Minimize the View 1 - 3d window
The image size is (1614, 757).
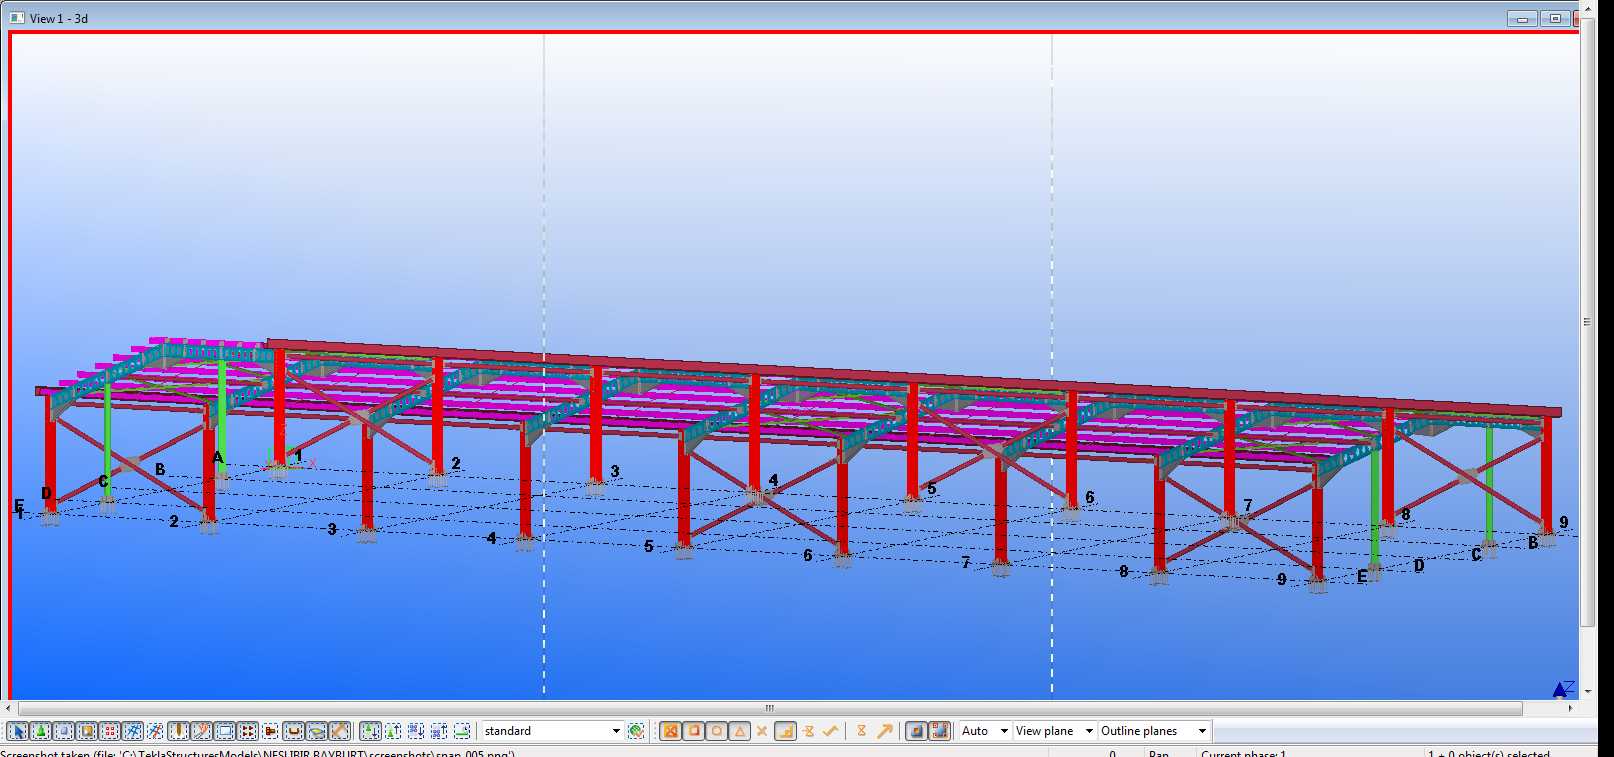pyautogui.click(x=1522, y=18)
